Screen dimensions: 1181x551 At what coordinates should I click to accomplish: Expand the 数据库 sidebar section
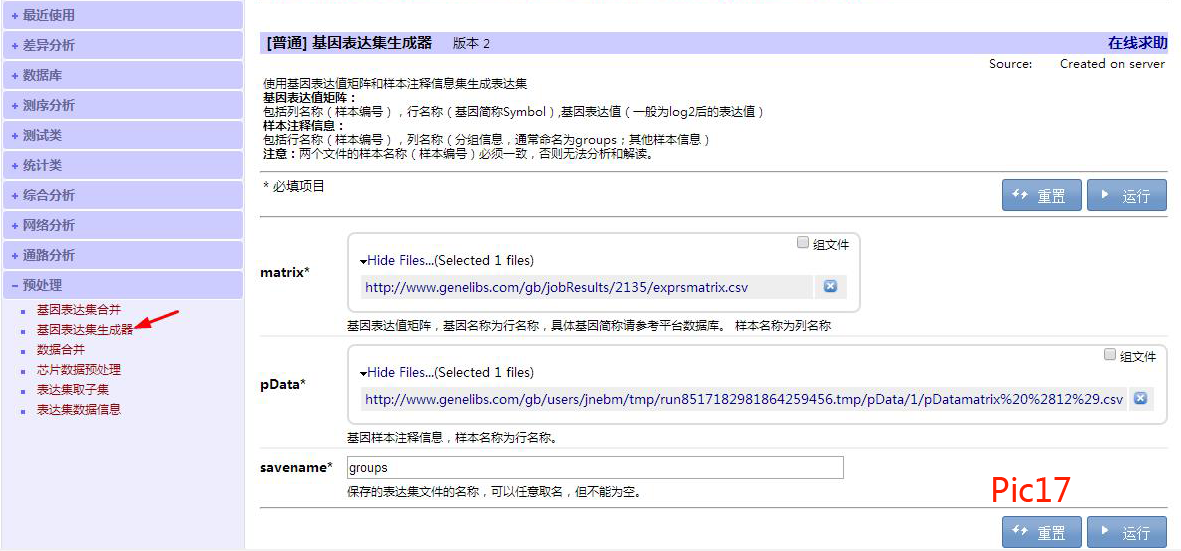[x=42, y=75]
